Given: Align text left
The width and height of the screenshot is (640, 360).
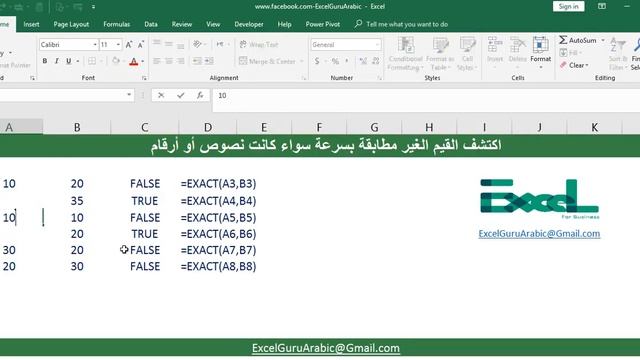Looking at the screenshot, I should 157,61.
